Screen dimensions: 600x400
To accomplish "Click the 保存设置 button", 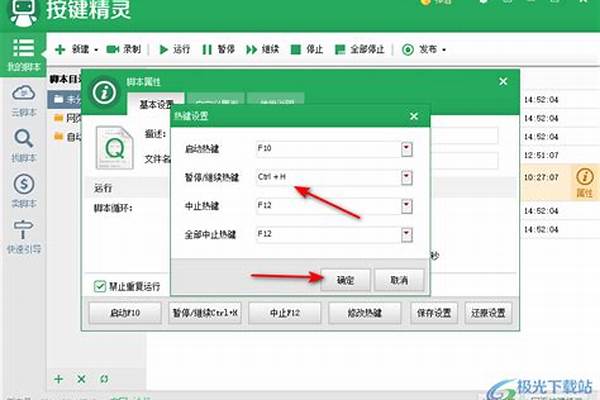I will 434,313.
